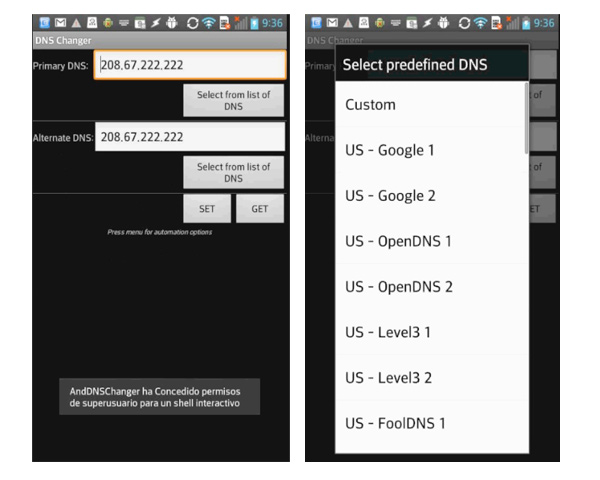This screenshot has height=480, width=600.
Task: Focus the Primary DNS address field
Action: 190,65
